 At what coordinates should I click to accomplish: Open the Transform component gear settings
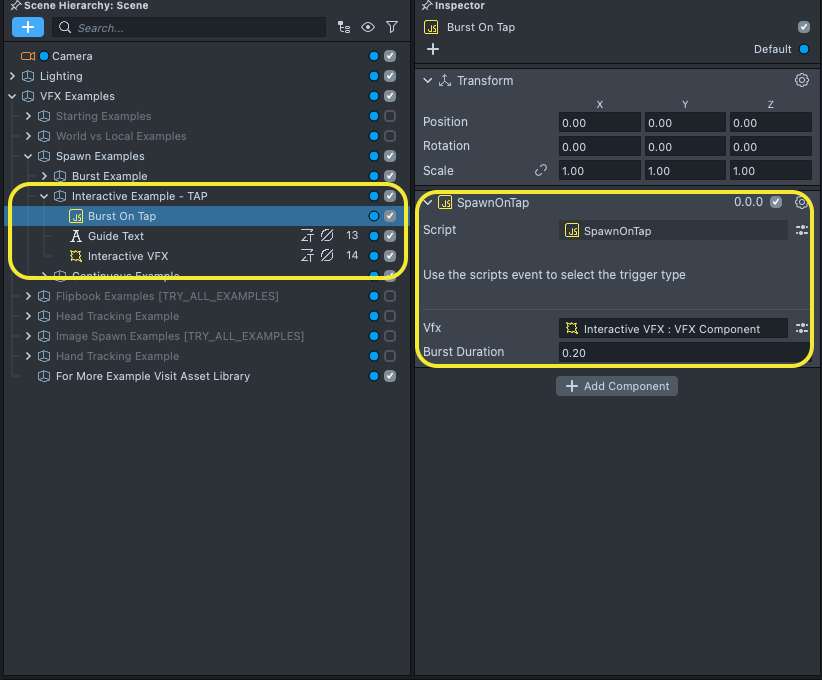(x=801, y=80)
